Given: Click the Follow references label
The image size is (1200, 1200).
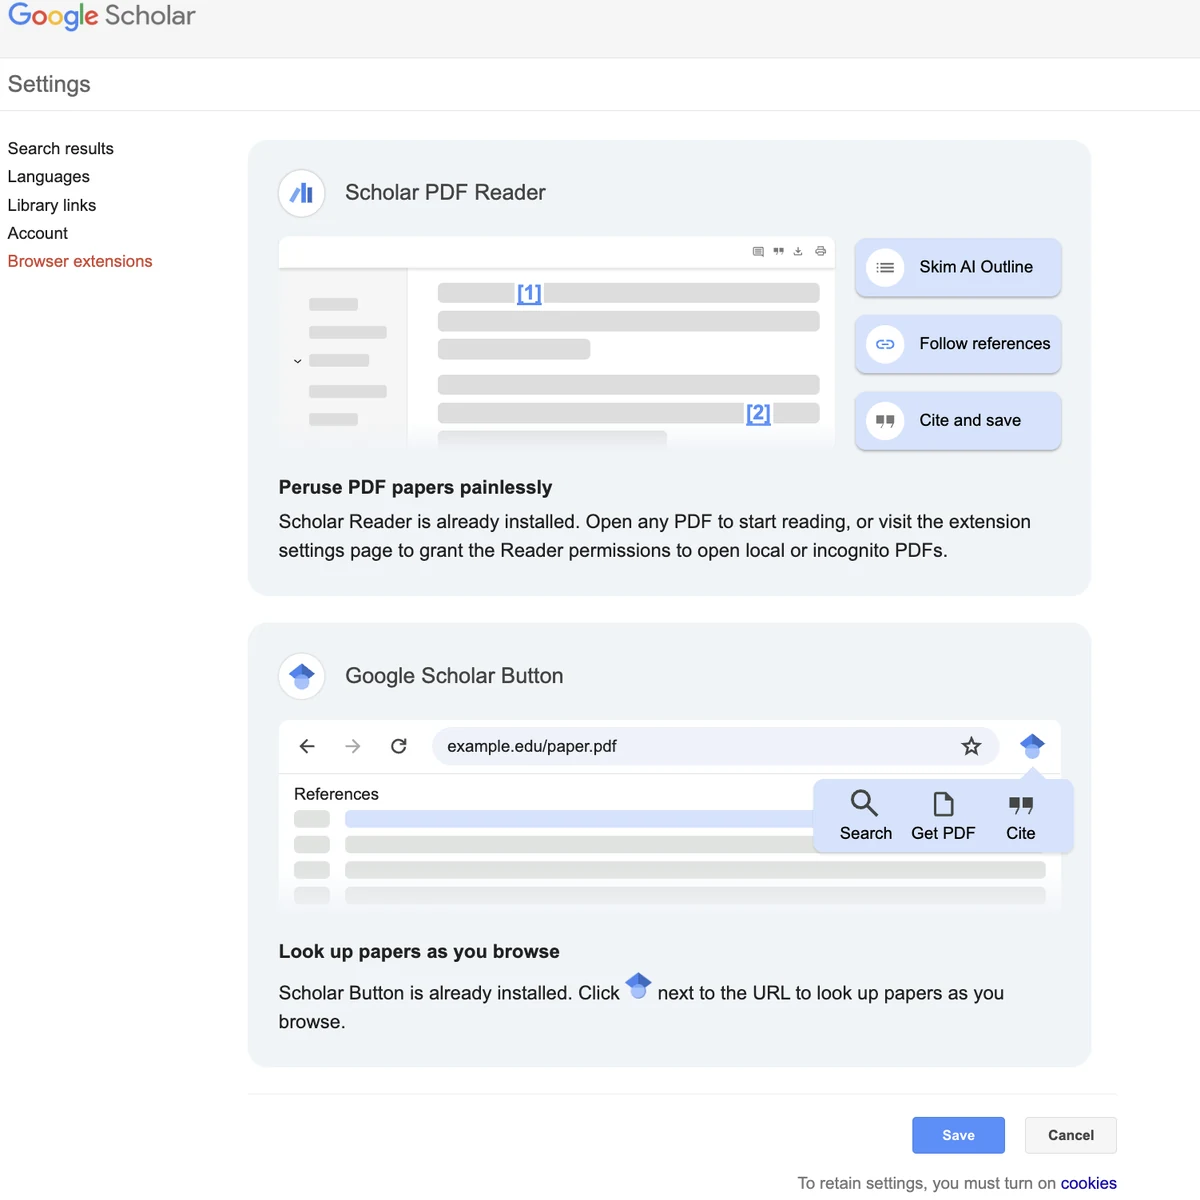Looking at the screenshot, I should [985, 344].
